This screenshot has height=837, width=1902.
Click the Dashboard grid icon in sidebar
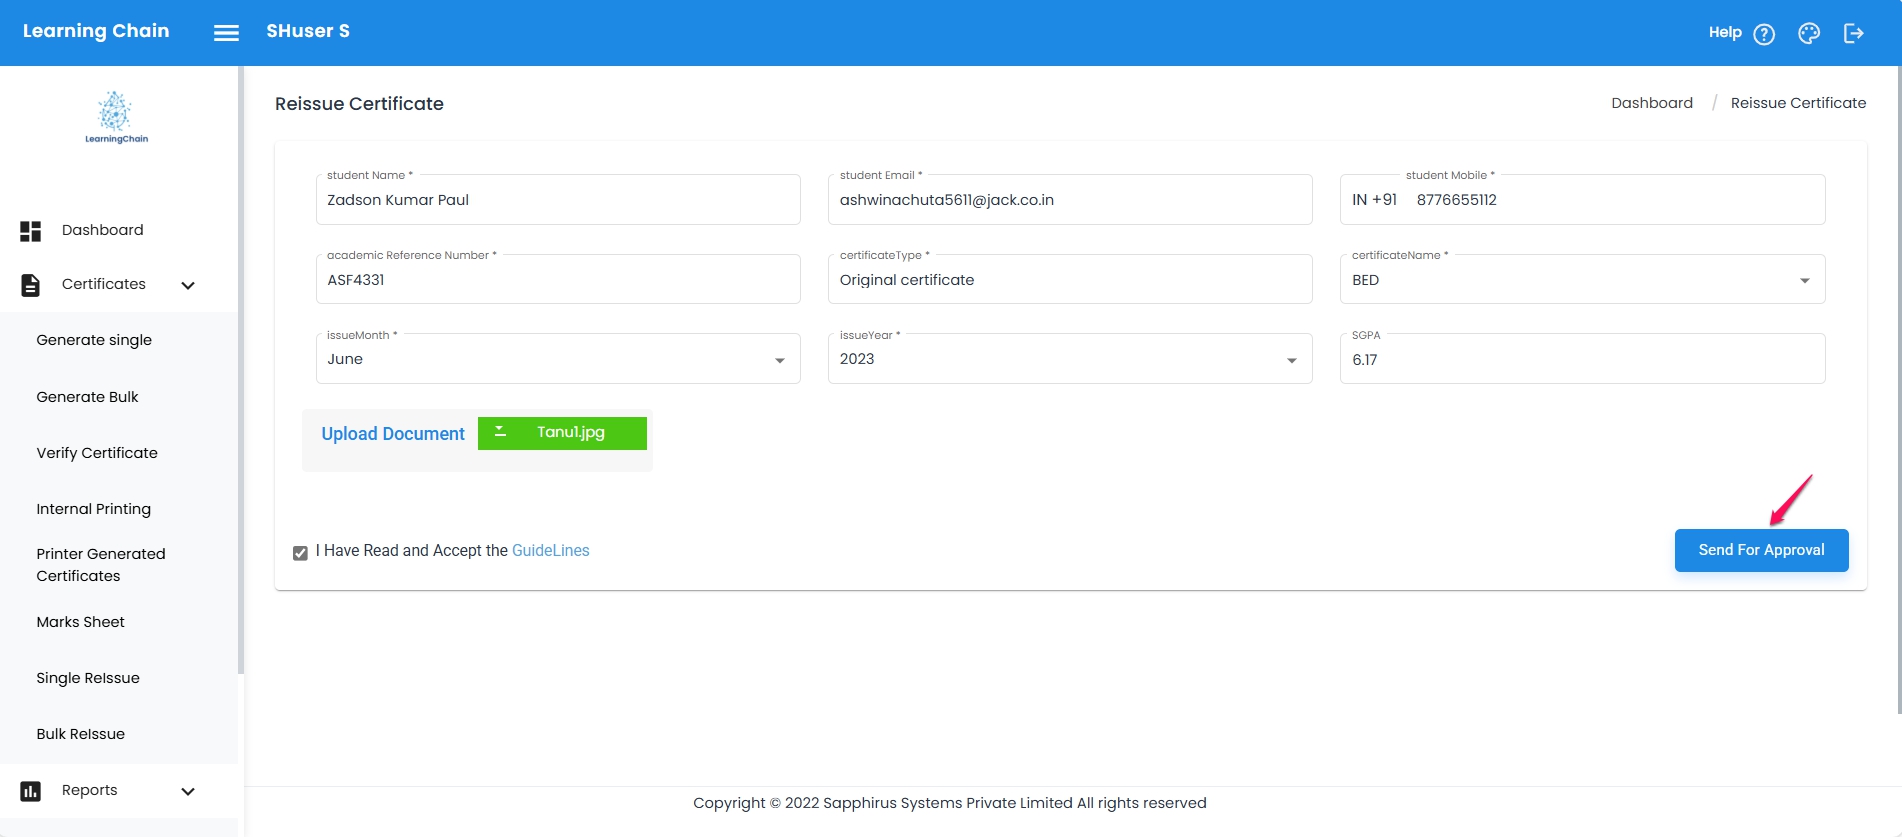click(x=31, y=231)
